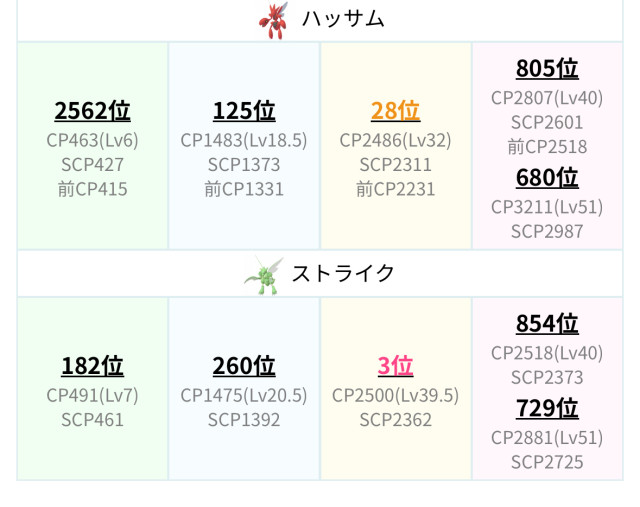The height and width of the screenshot is (507, 640).
Task: Click CP1483(Lv18.5) in Scizor's blue cell
Action: (x=244, y=140)
